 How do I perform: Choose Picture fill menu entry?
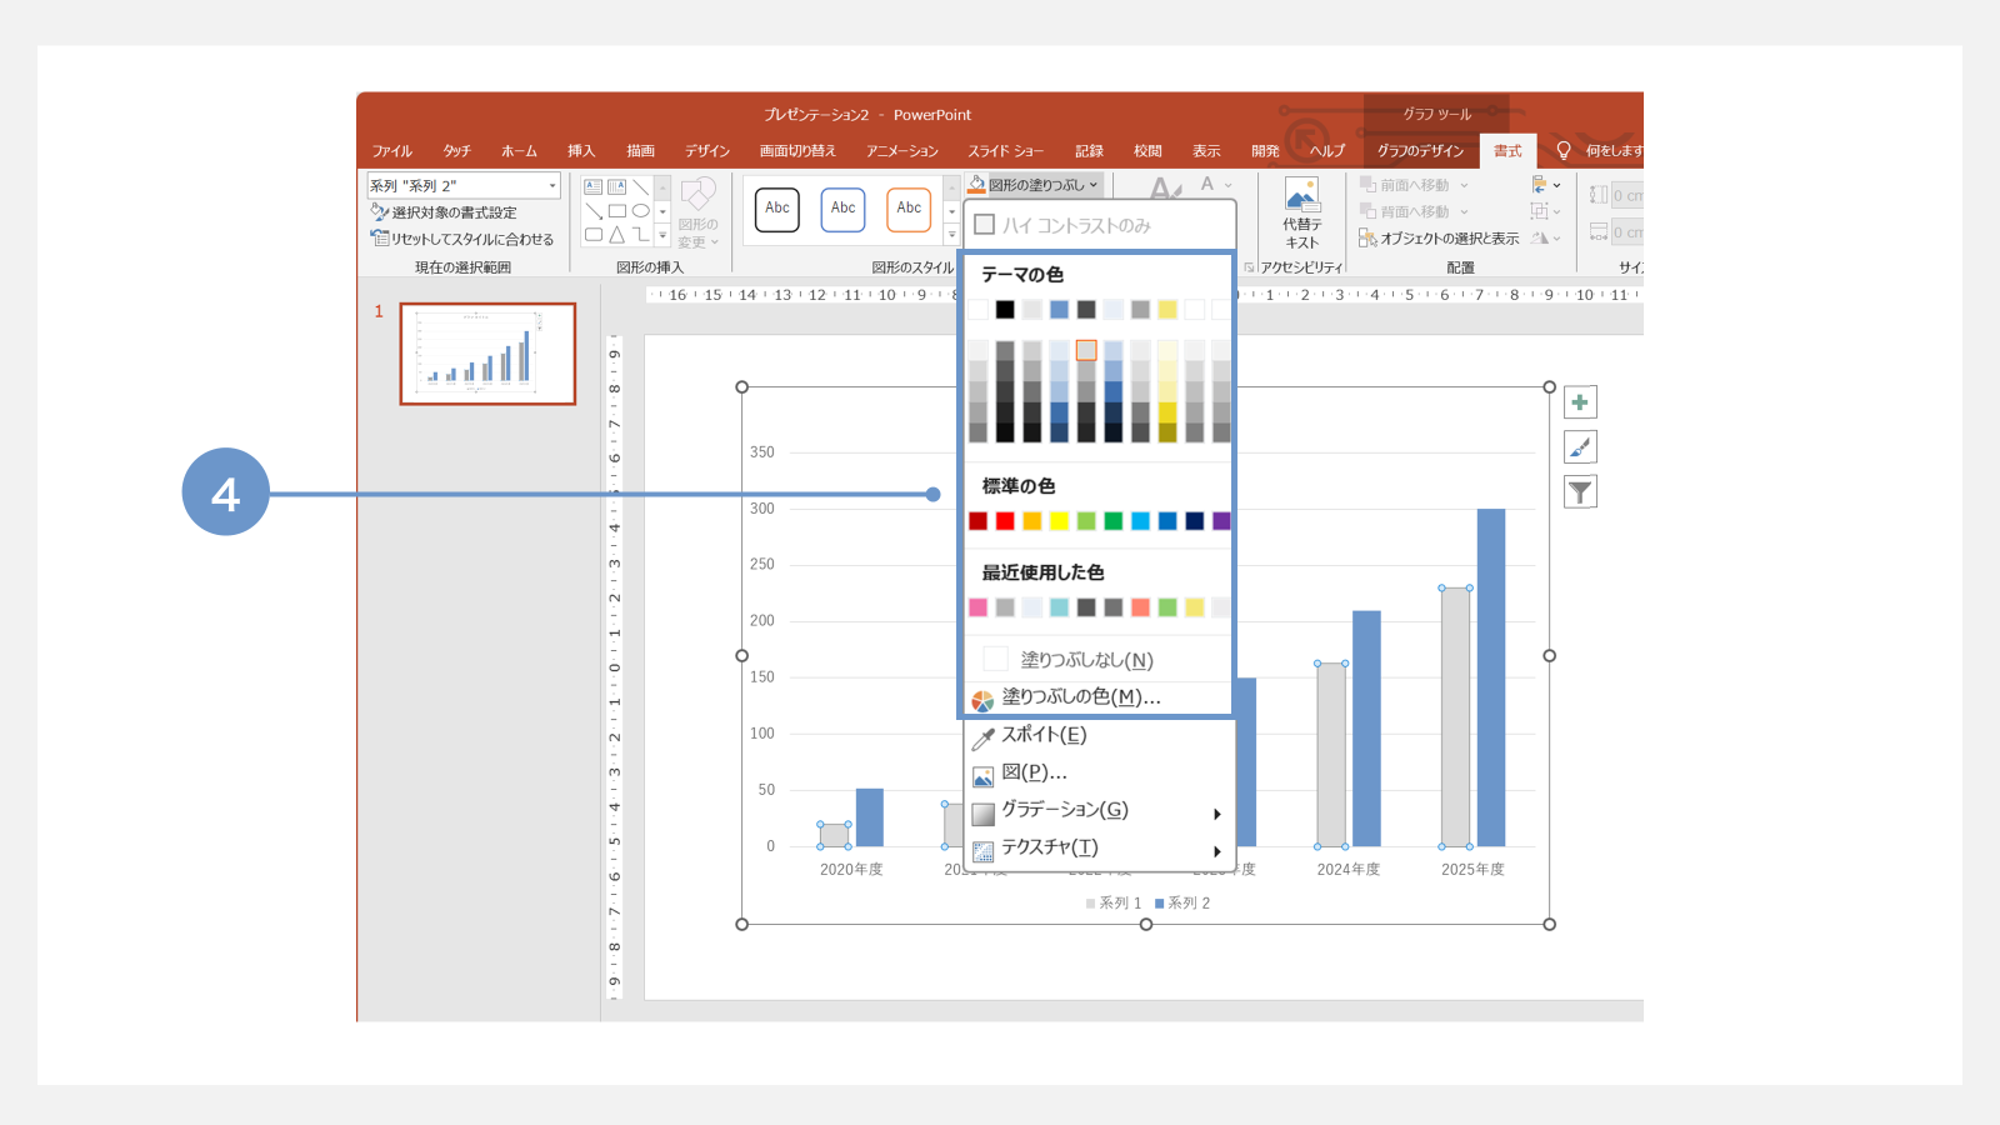[x=1100, y=772]
